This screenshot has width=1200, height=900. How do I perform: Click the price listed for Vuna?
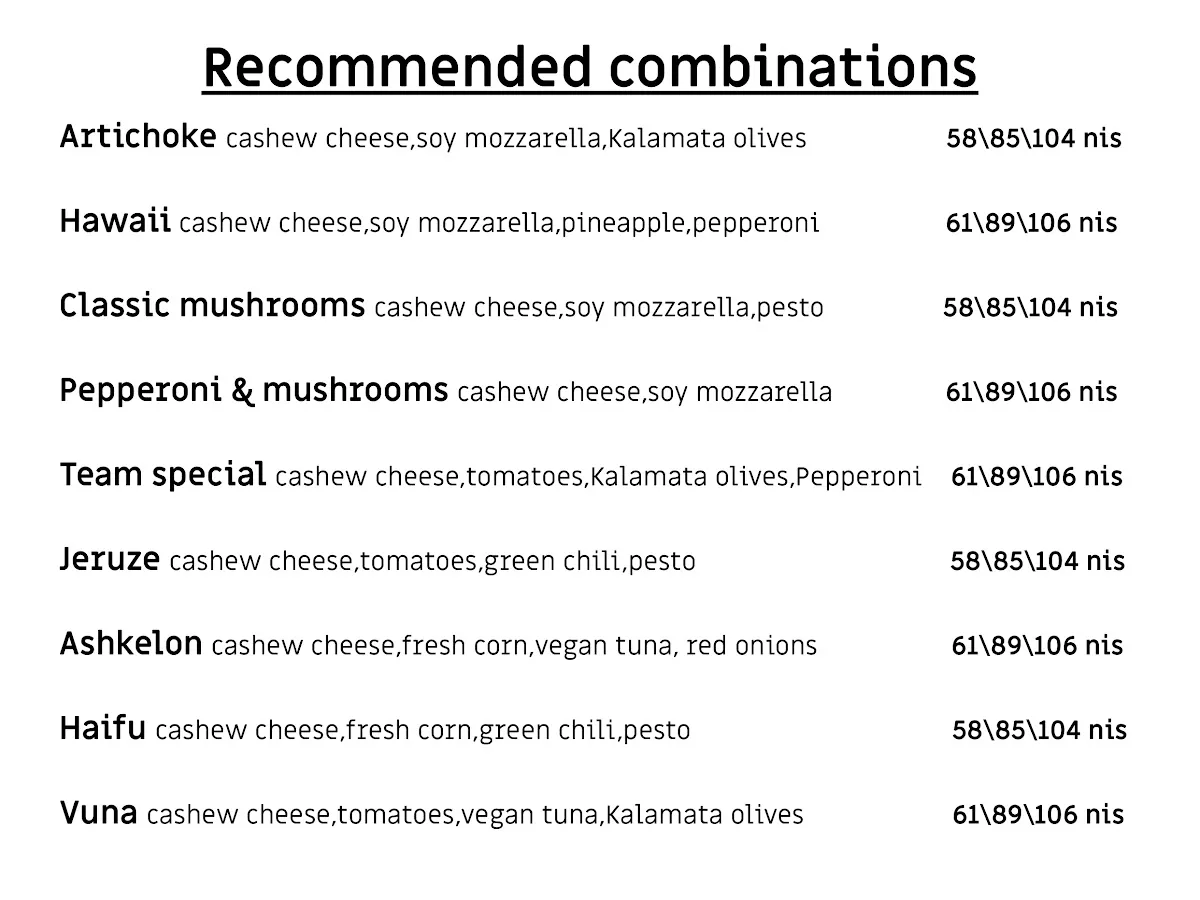tap(1038, 815)
